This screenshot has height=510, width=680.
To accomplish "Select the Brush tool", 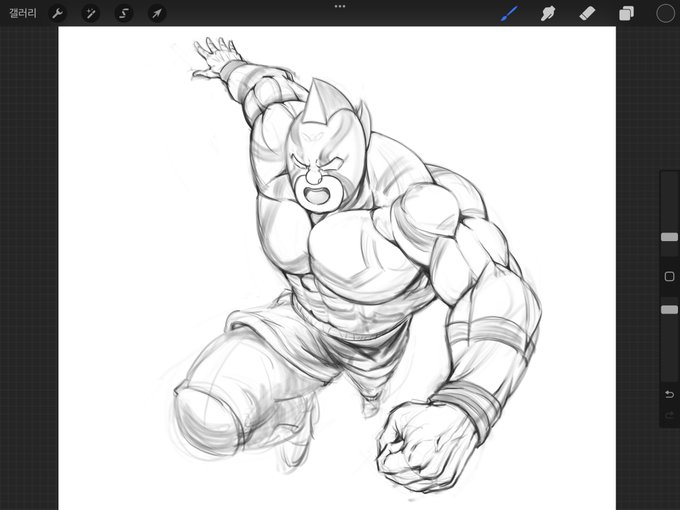I will click(510, 13).
